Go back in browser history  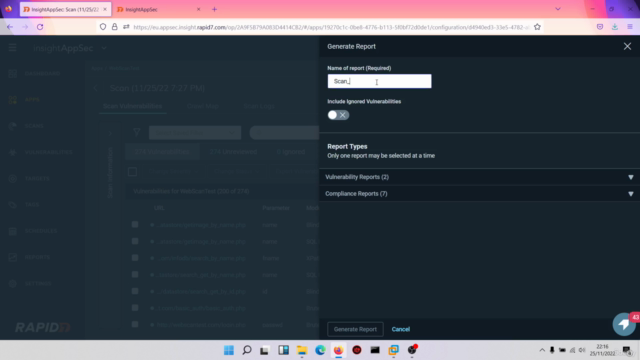point(10,27)
